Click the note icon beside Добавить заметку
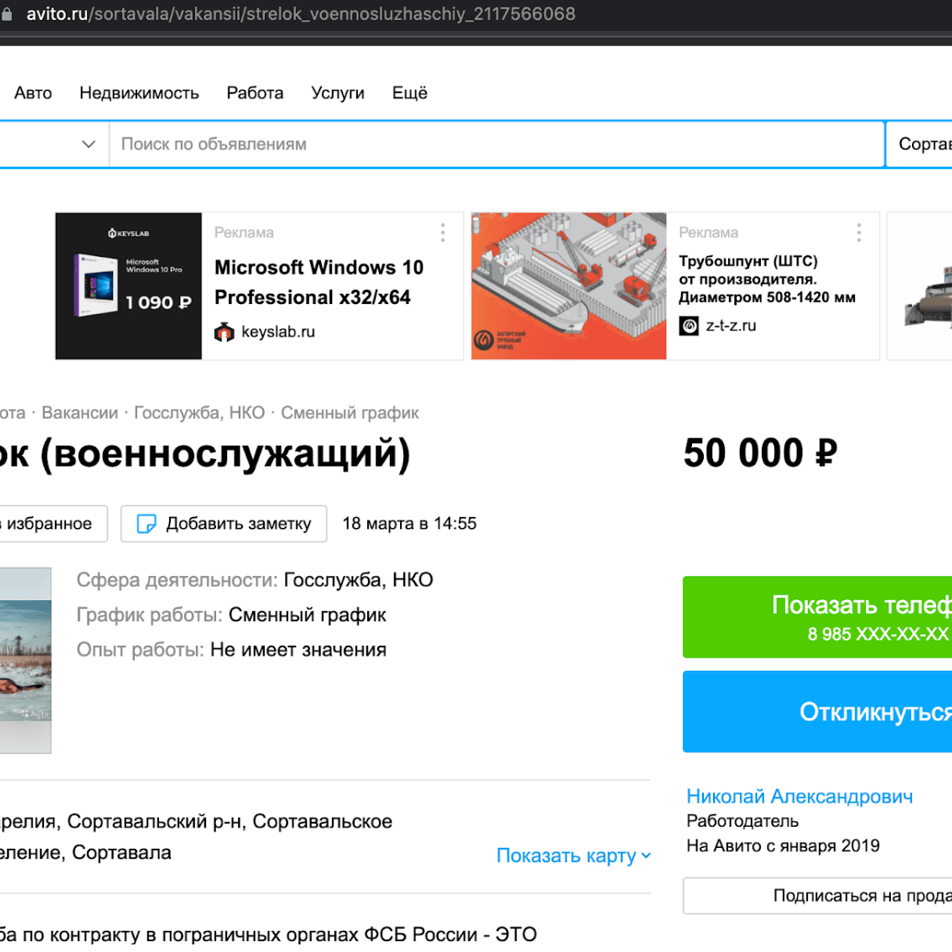 (146, 523)
